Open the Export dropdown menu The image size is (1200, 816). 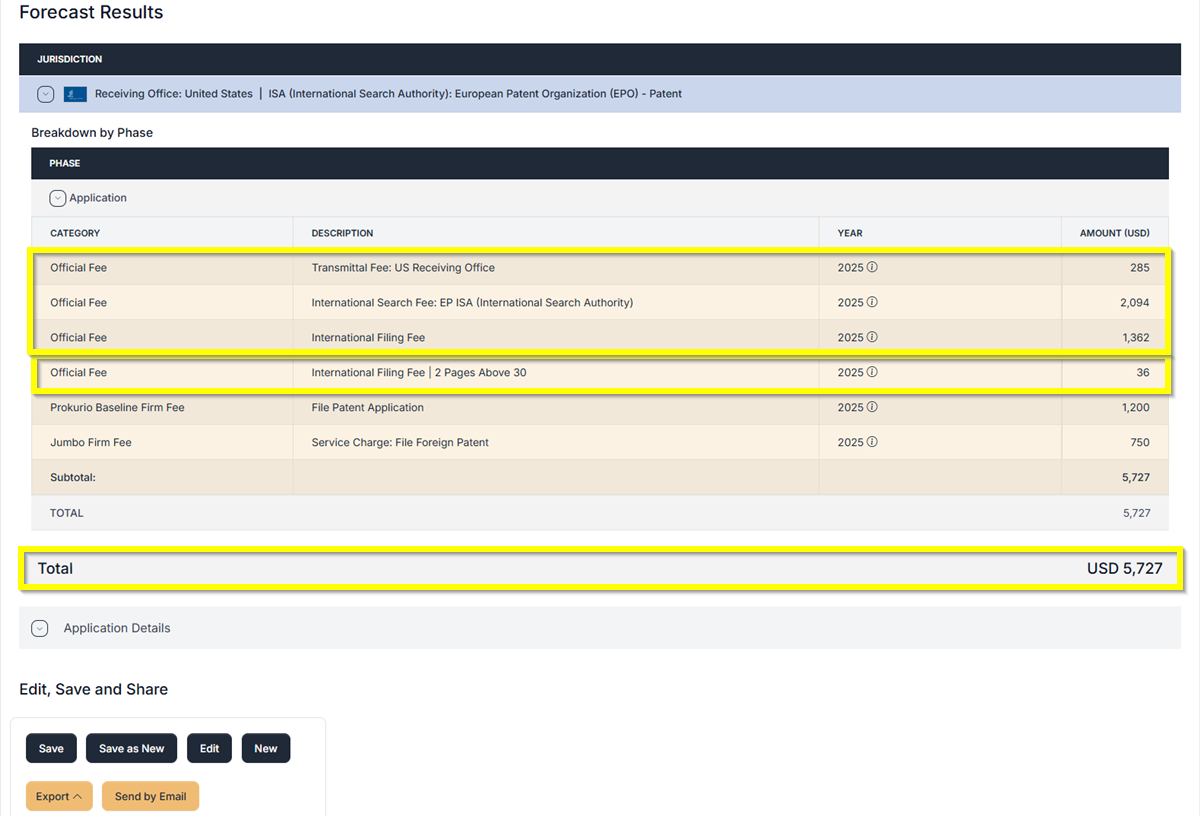click(x=59, y=796)
